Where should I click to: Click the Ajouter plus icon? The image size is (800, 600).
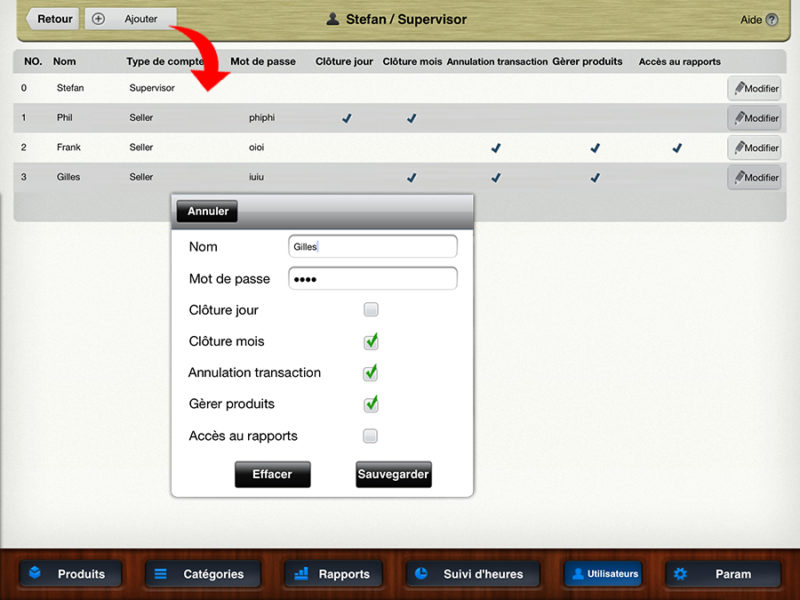[x=98, y=19]
